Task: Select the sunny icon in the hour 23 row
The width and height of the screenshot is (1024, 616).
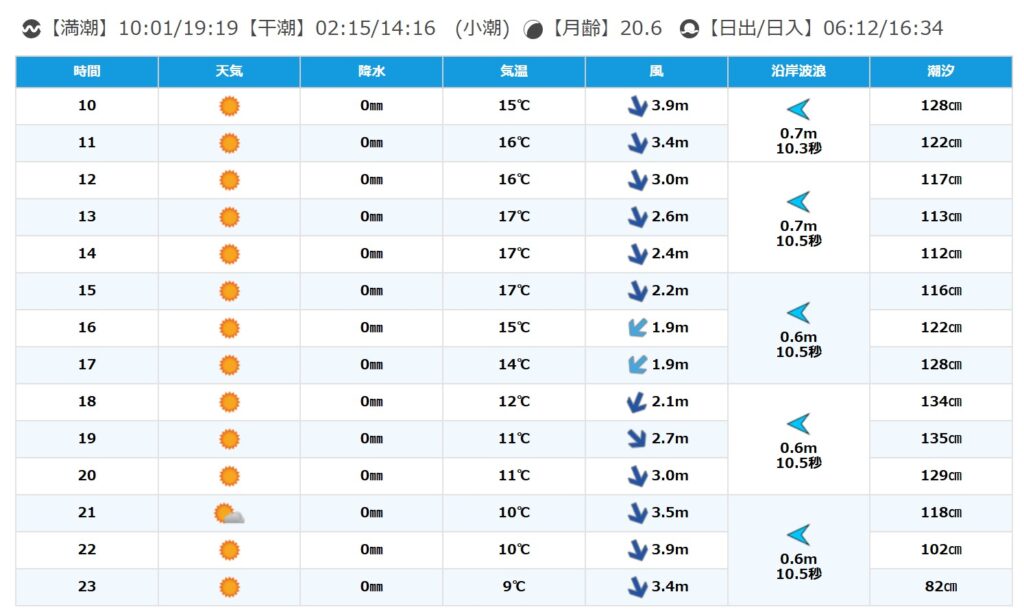Action: (x=229, y=587)
